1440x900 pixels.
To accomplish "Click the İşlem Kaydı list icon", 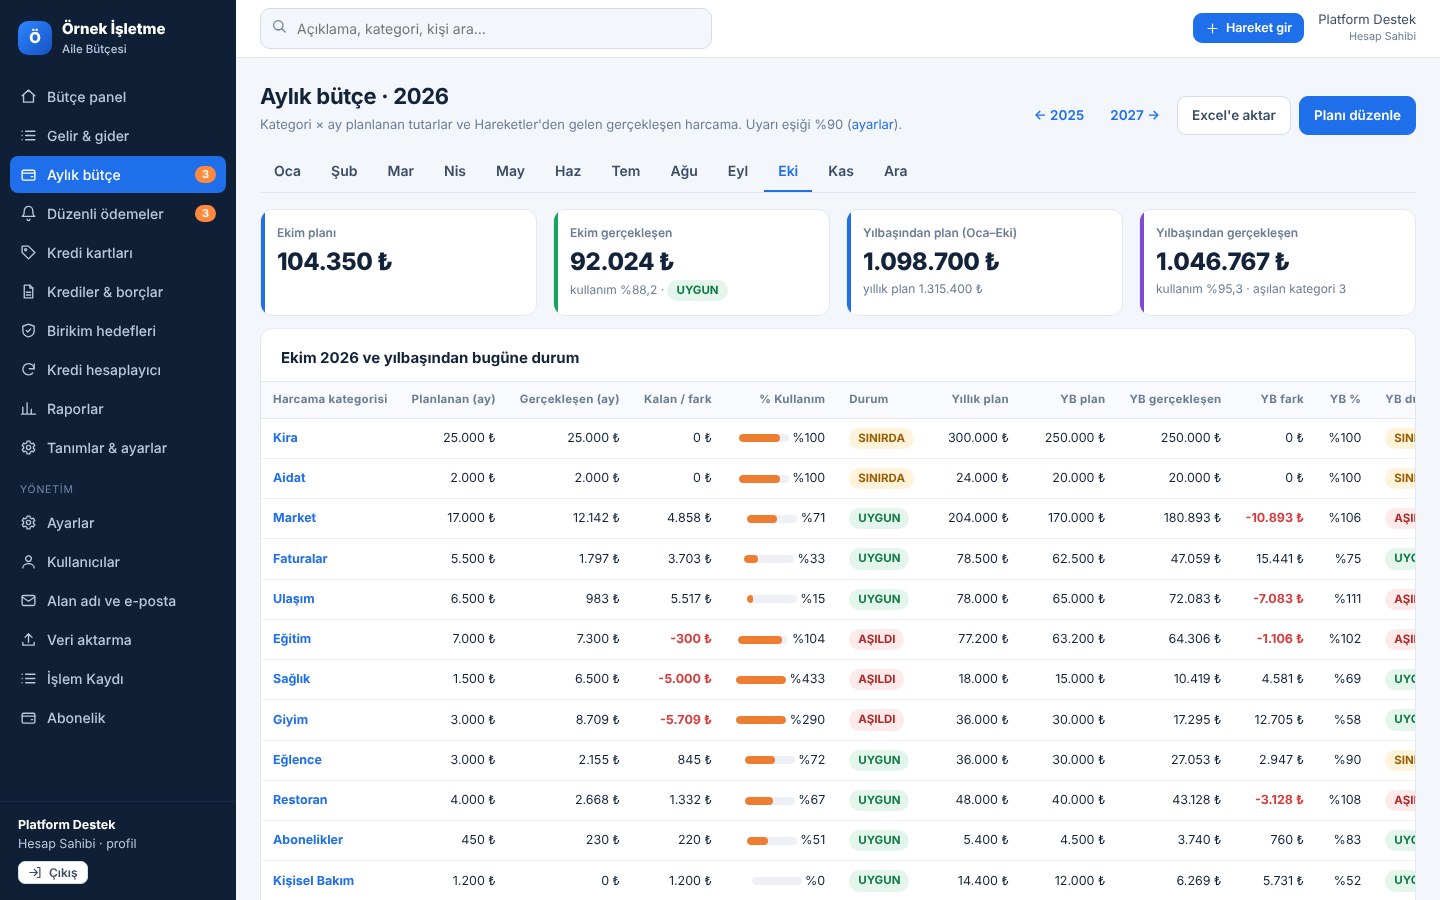I will point(29,679).
